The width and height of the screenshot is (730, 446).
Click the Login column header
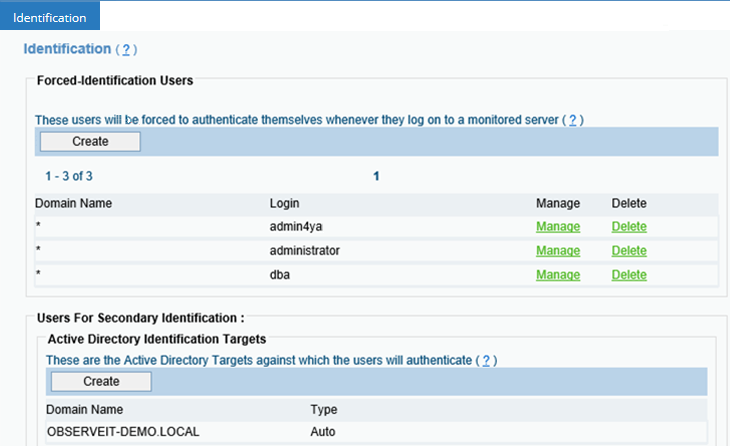284,203
